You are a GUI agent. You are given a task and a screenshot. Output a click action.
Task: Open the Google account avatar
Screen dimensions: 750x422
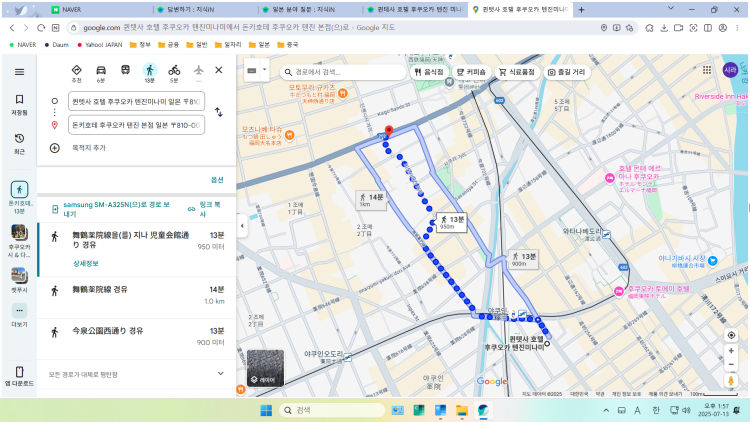[730, 70]
